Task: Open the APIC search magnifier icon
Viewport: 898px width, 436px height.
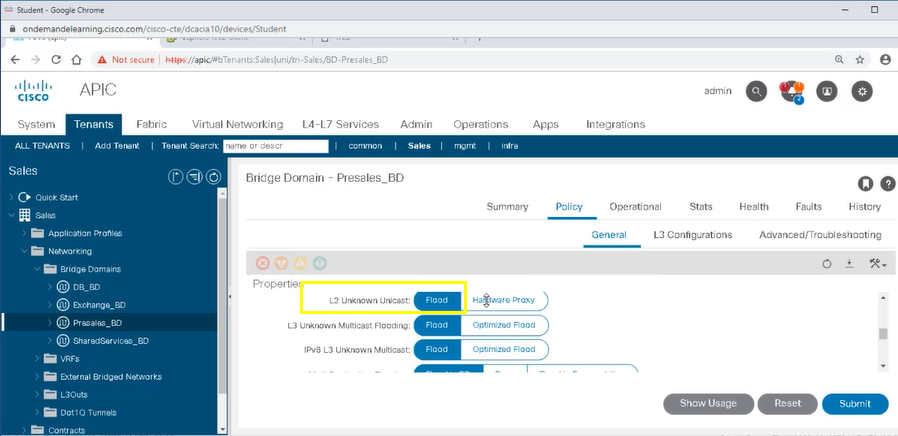Action: [x=757, y=91]
